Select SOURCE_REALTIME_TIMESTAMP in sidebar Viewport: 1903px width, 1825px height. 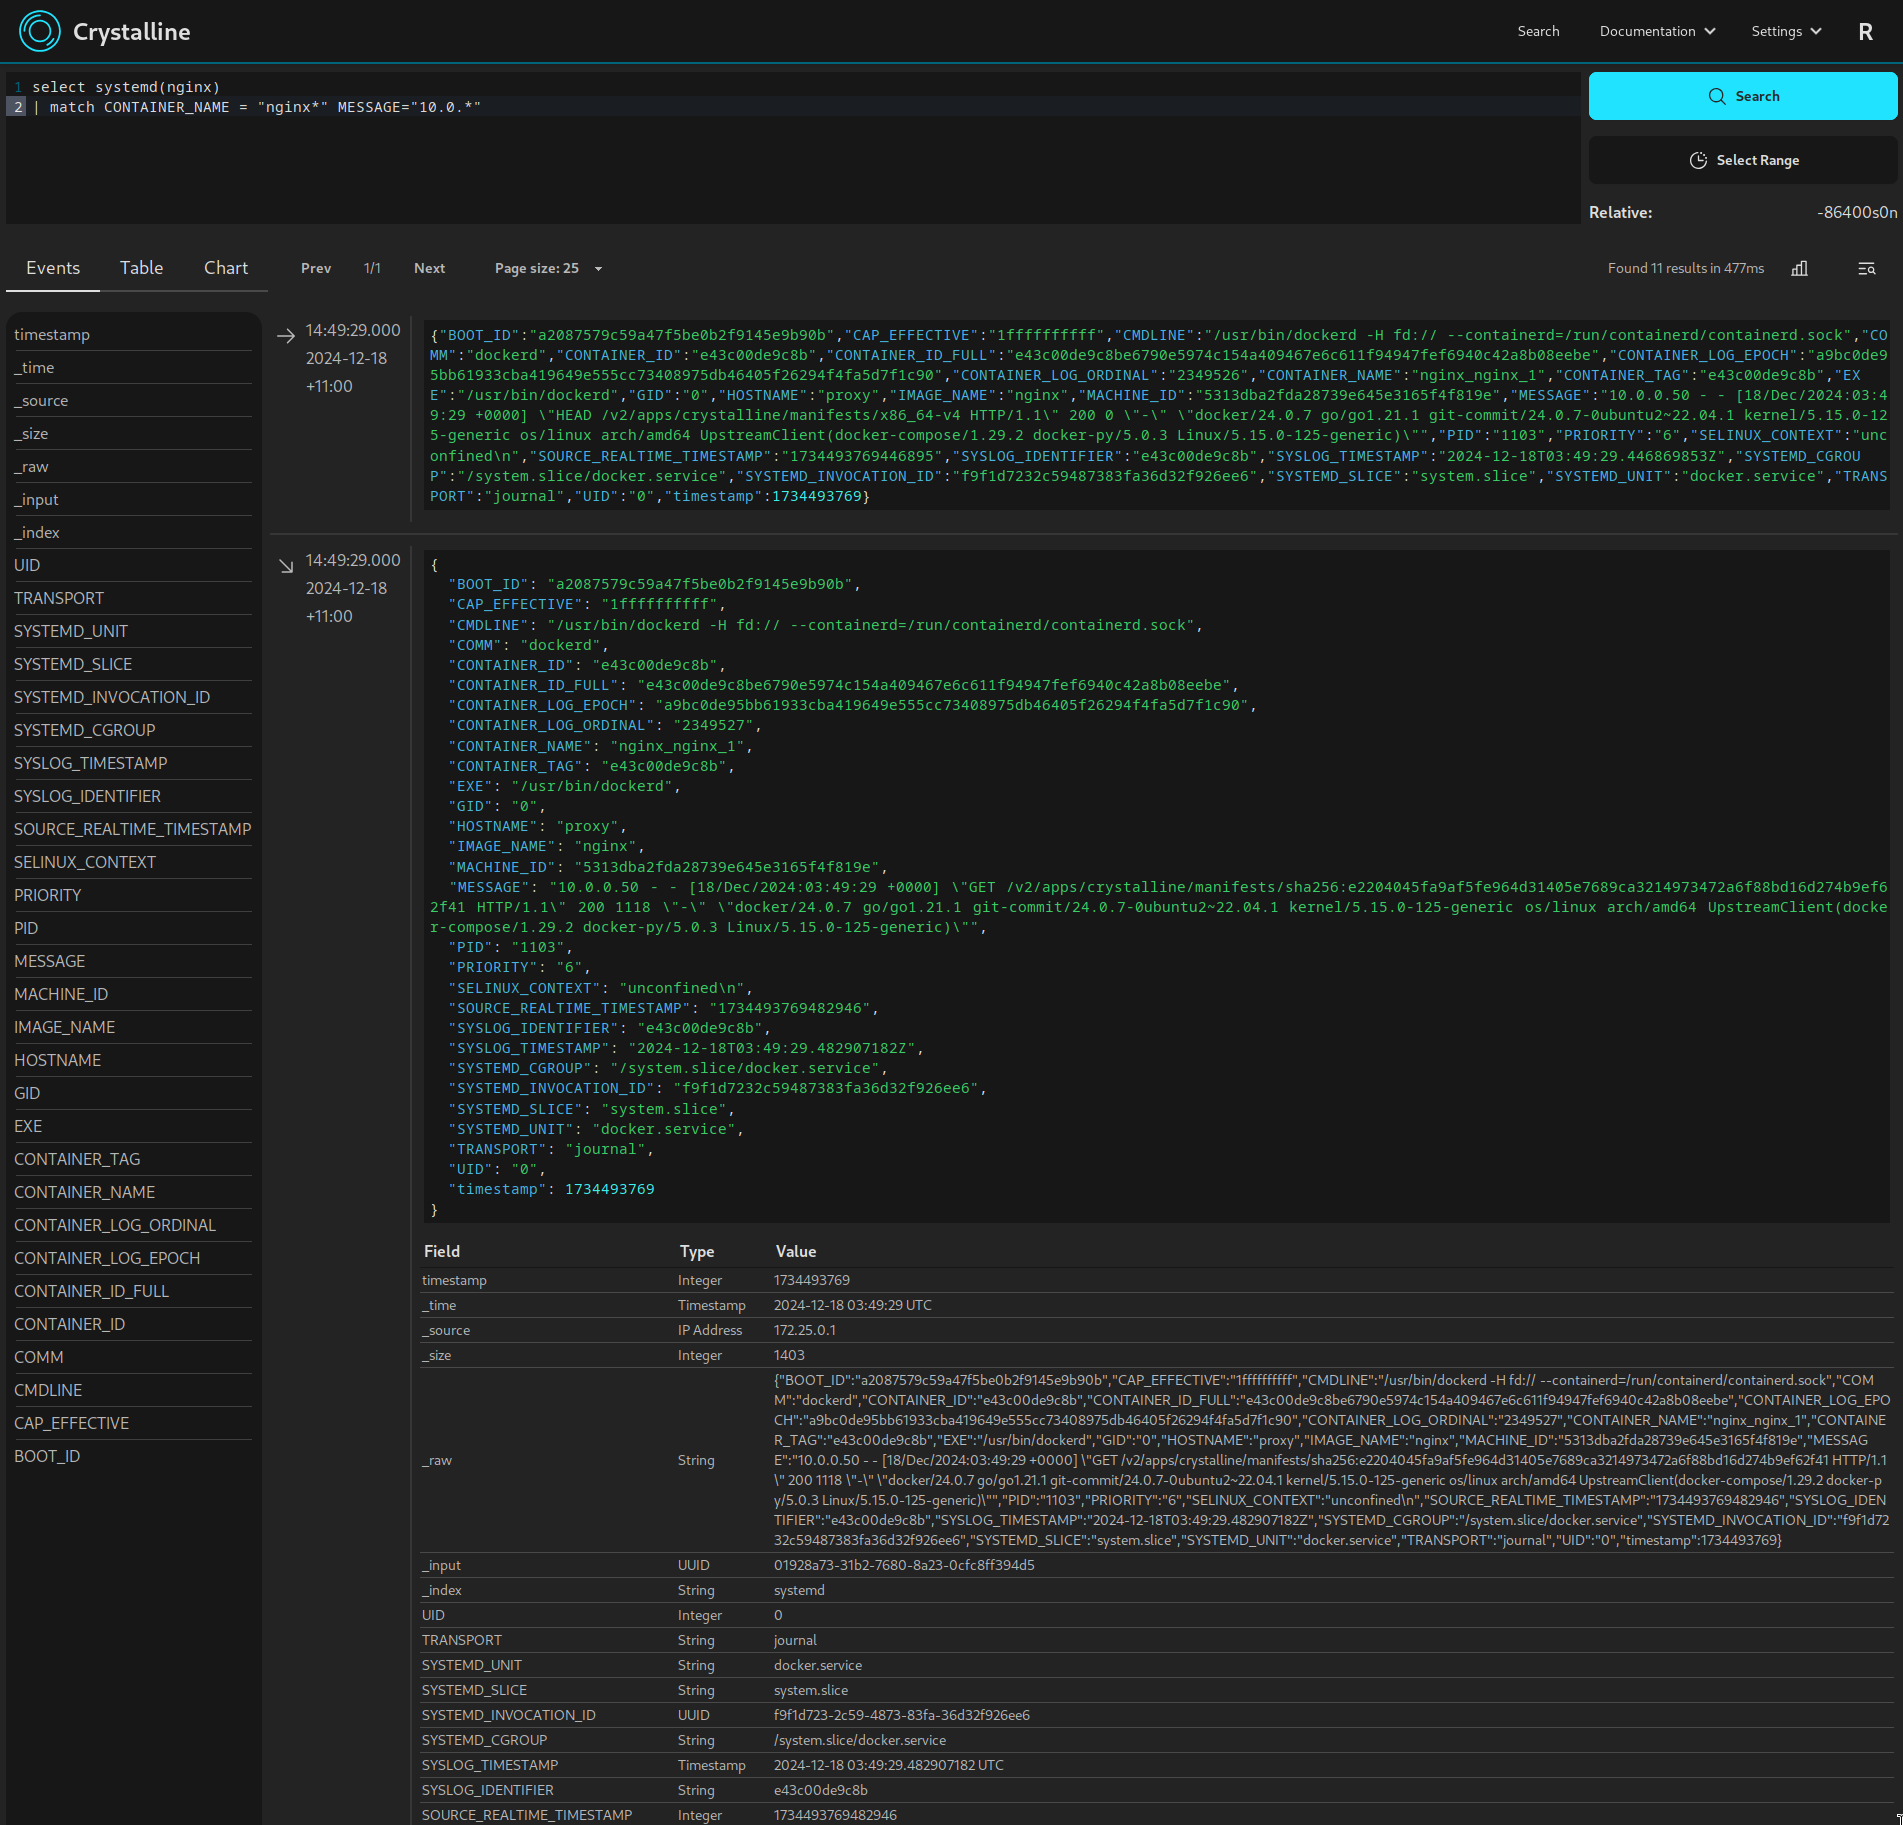point(132,829)
